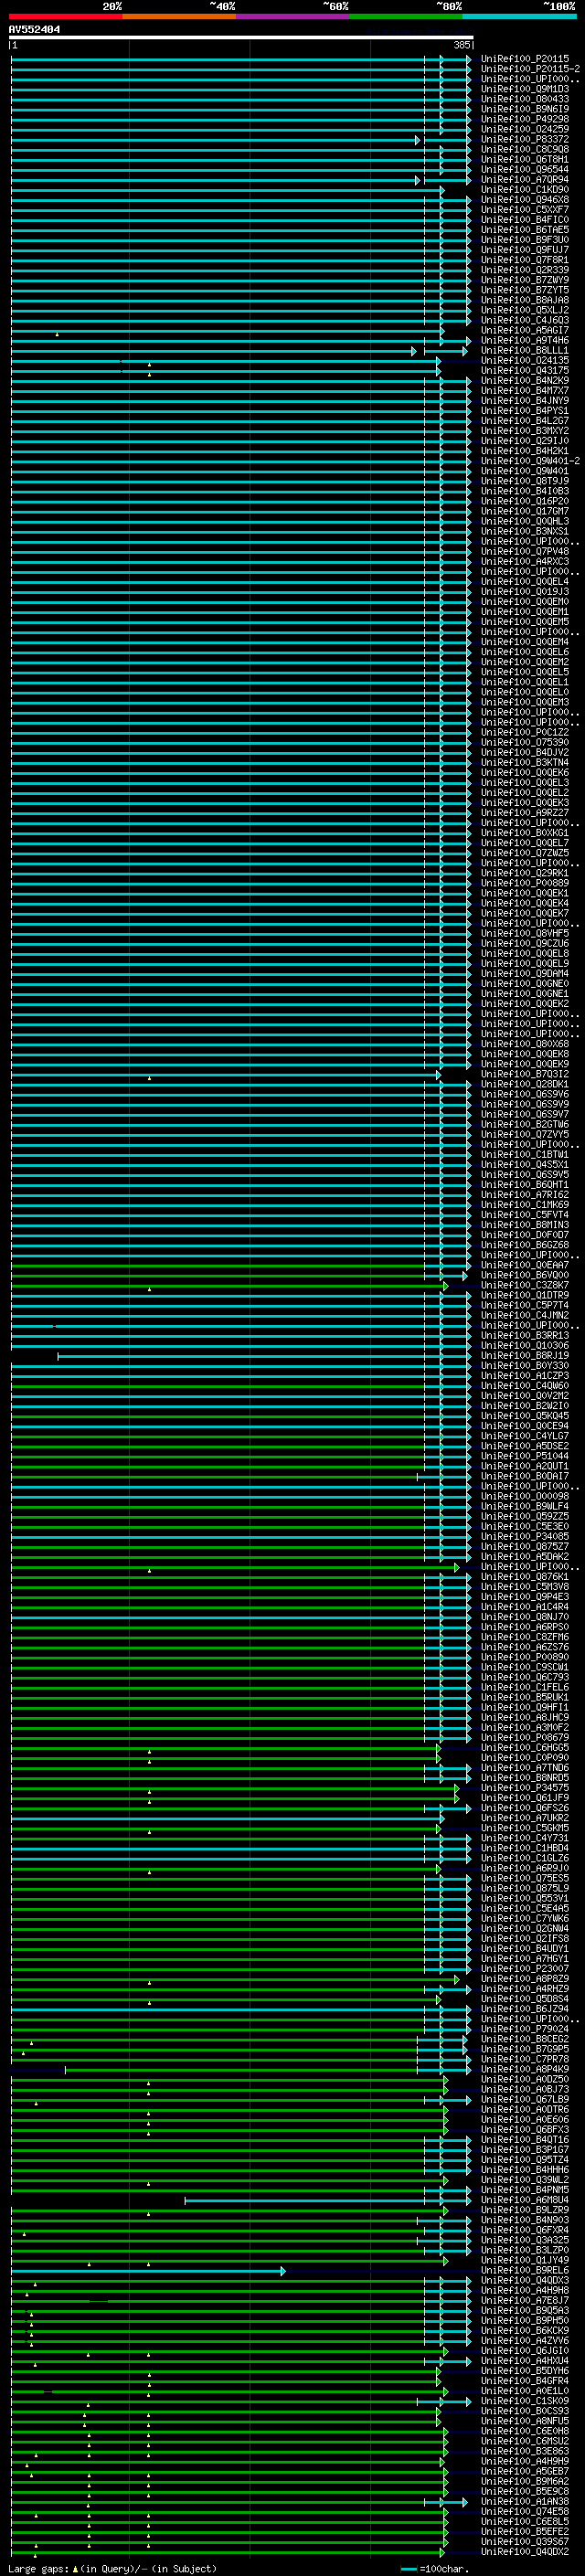Screen dimensions: 585x2576
Task: Click the white query length bar
Action: (x=241, y=38)
